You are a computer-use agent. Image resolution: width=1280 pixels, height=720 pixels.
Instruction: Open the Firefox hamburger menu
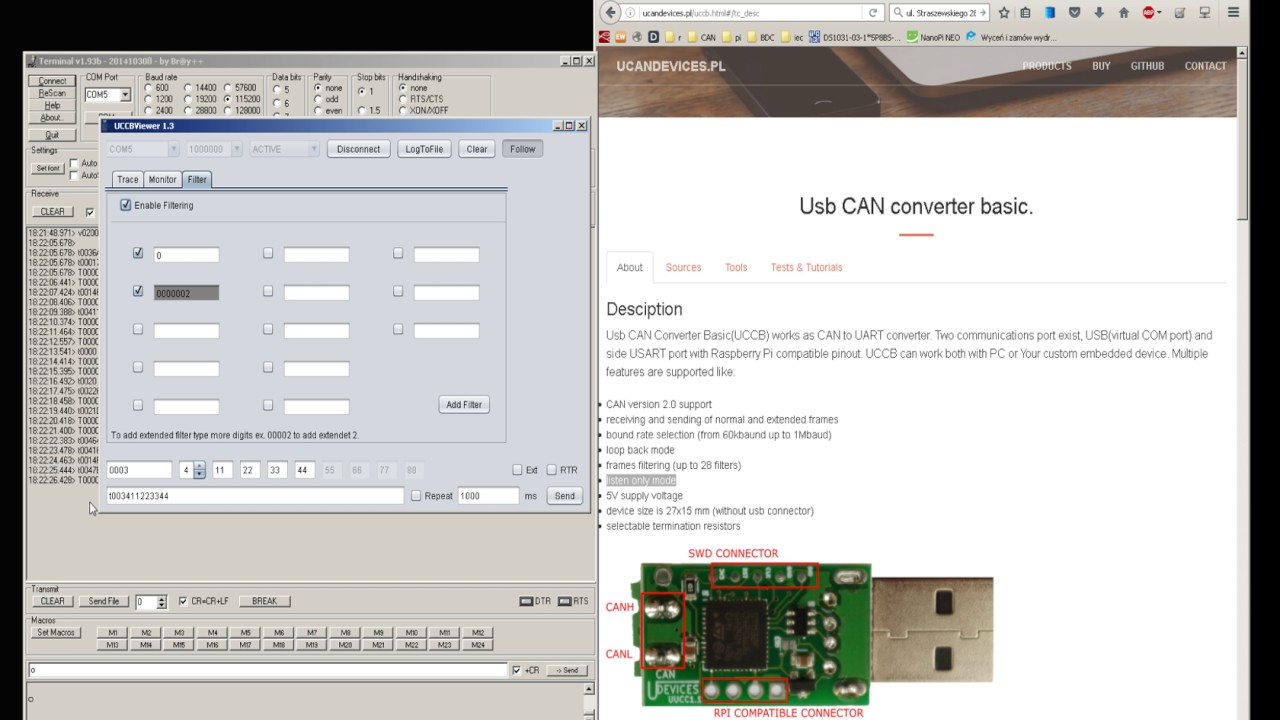tap(1233, 13)
